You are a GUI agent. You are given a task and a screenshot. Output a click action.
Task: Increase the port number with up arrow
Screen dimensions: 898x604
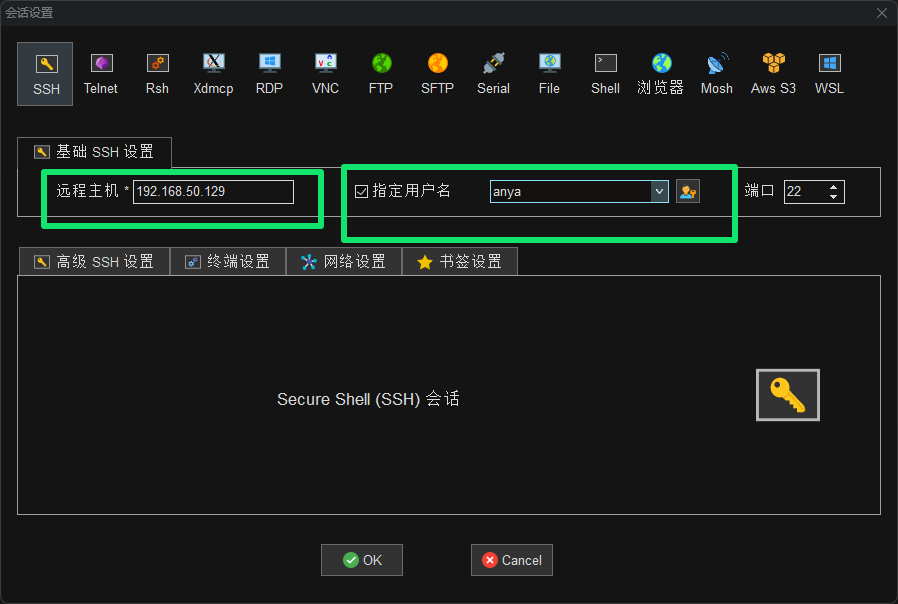pos(834,187)
